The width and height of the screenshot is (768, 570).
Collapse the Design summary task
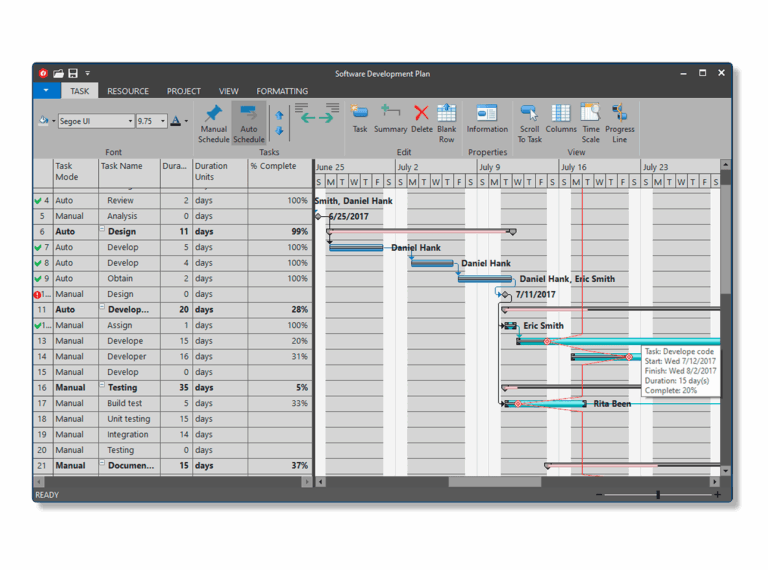point(102,229)
